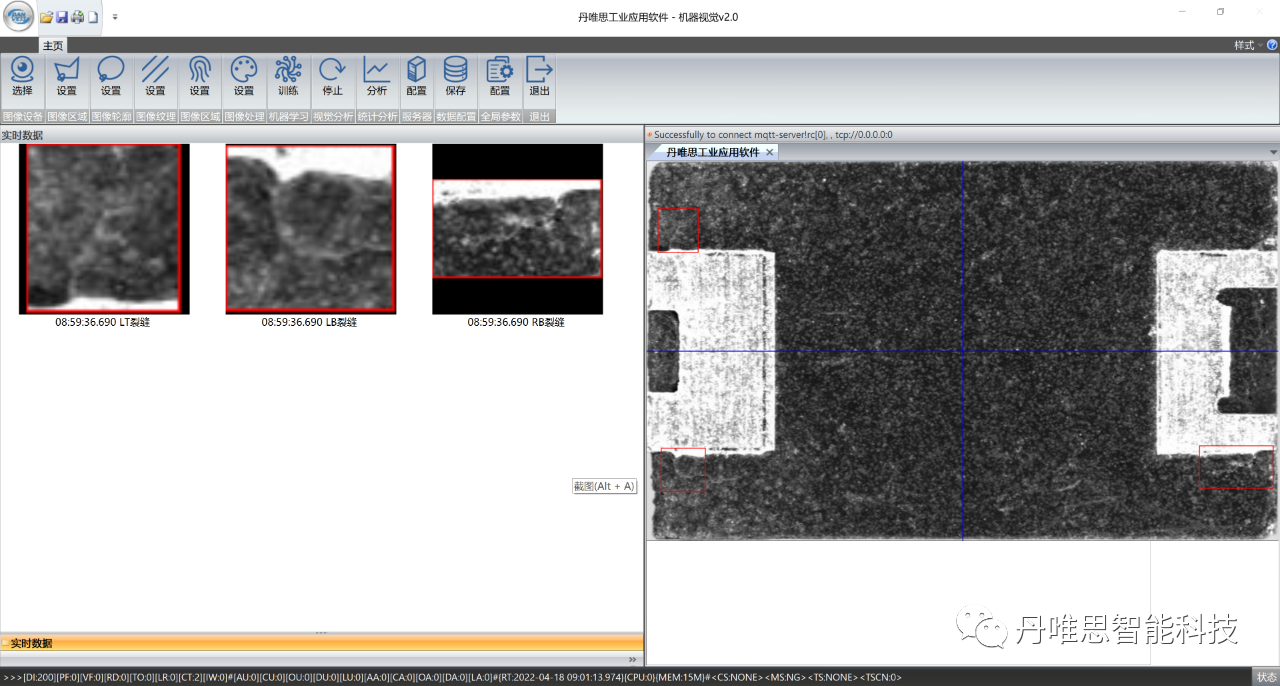
Task: Open the 分析 line-chart statistics button
Action: coord(377,77)
